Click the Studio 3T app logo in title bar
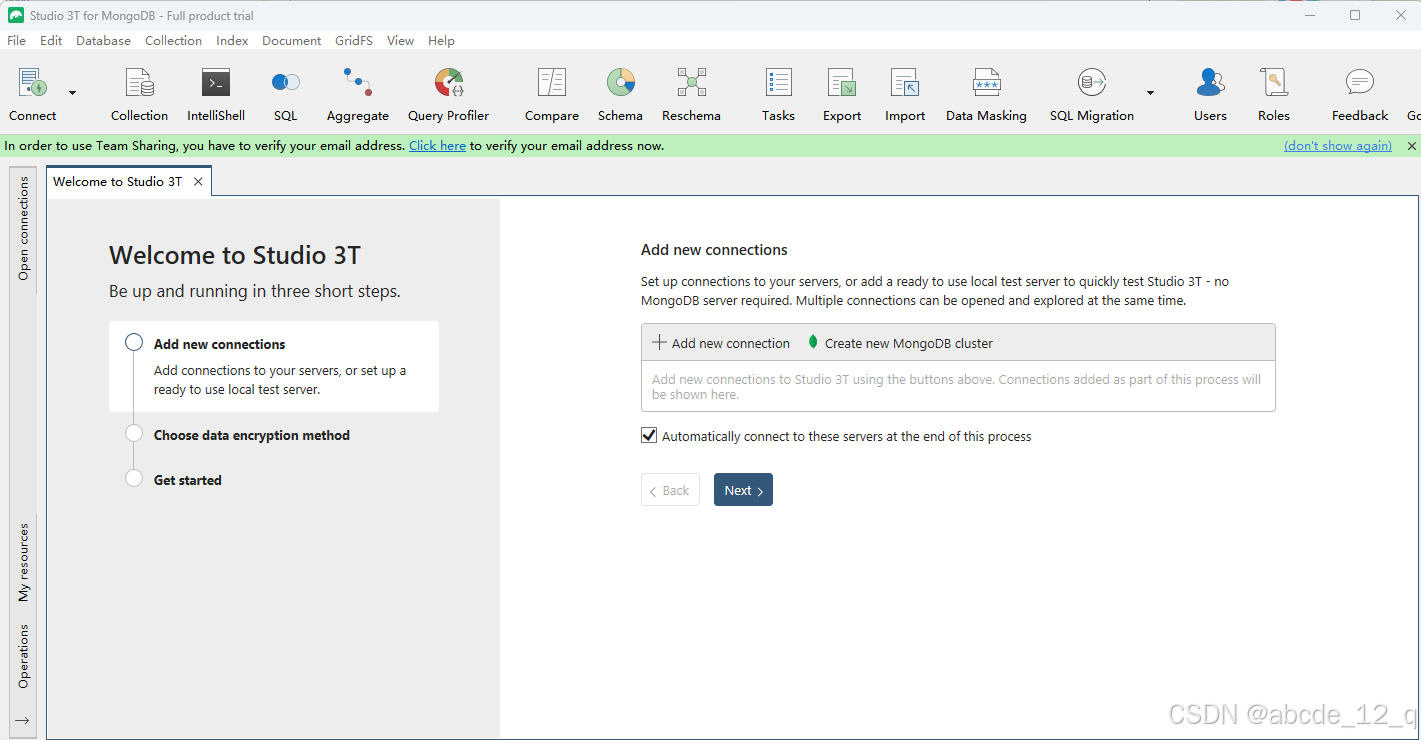 point(15,15)
